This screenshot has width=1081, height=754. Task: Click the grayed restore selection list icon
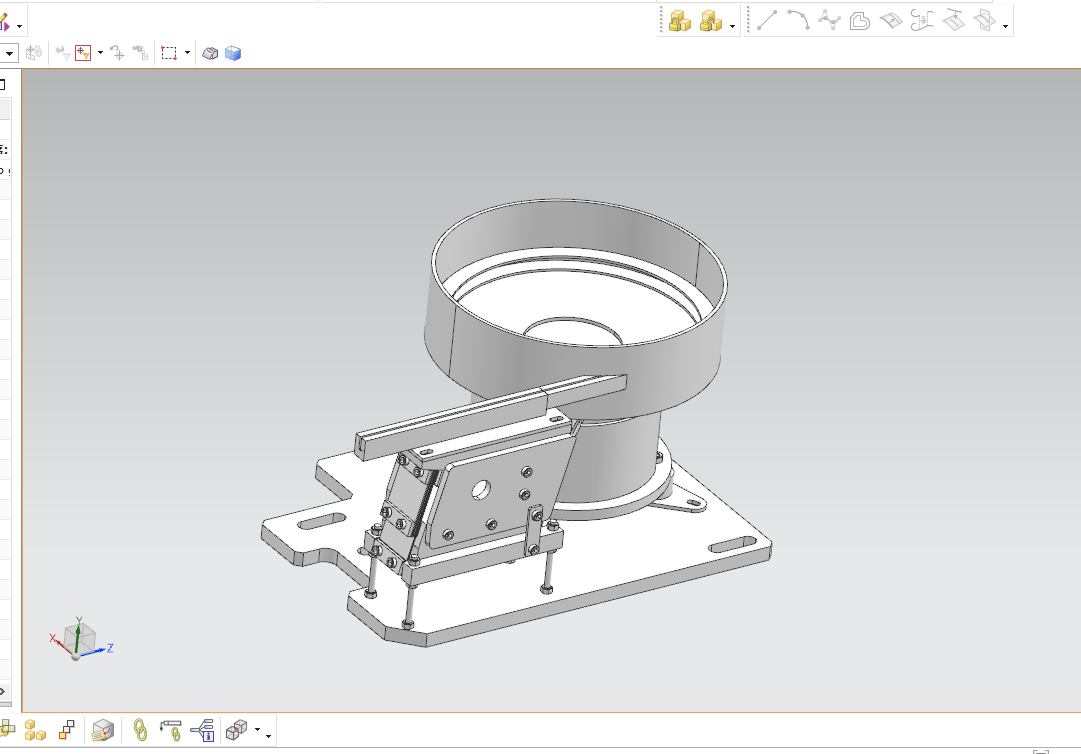click(140, 53)
